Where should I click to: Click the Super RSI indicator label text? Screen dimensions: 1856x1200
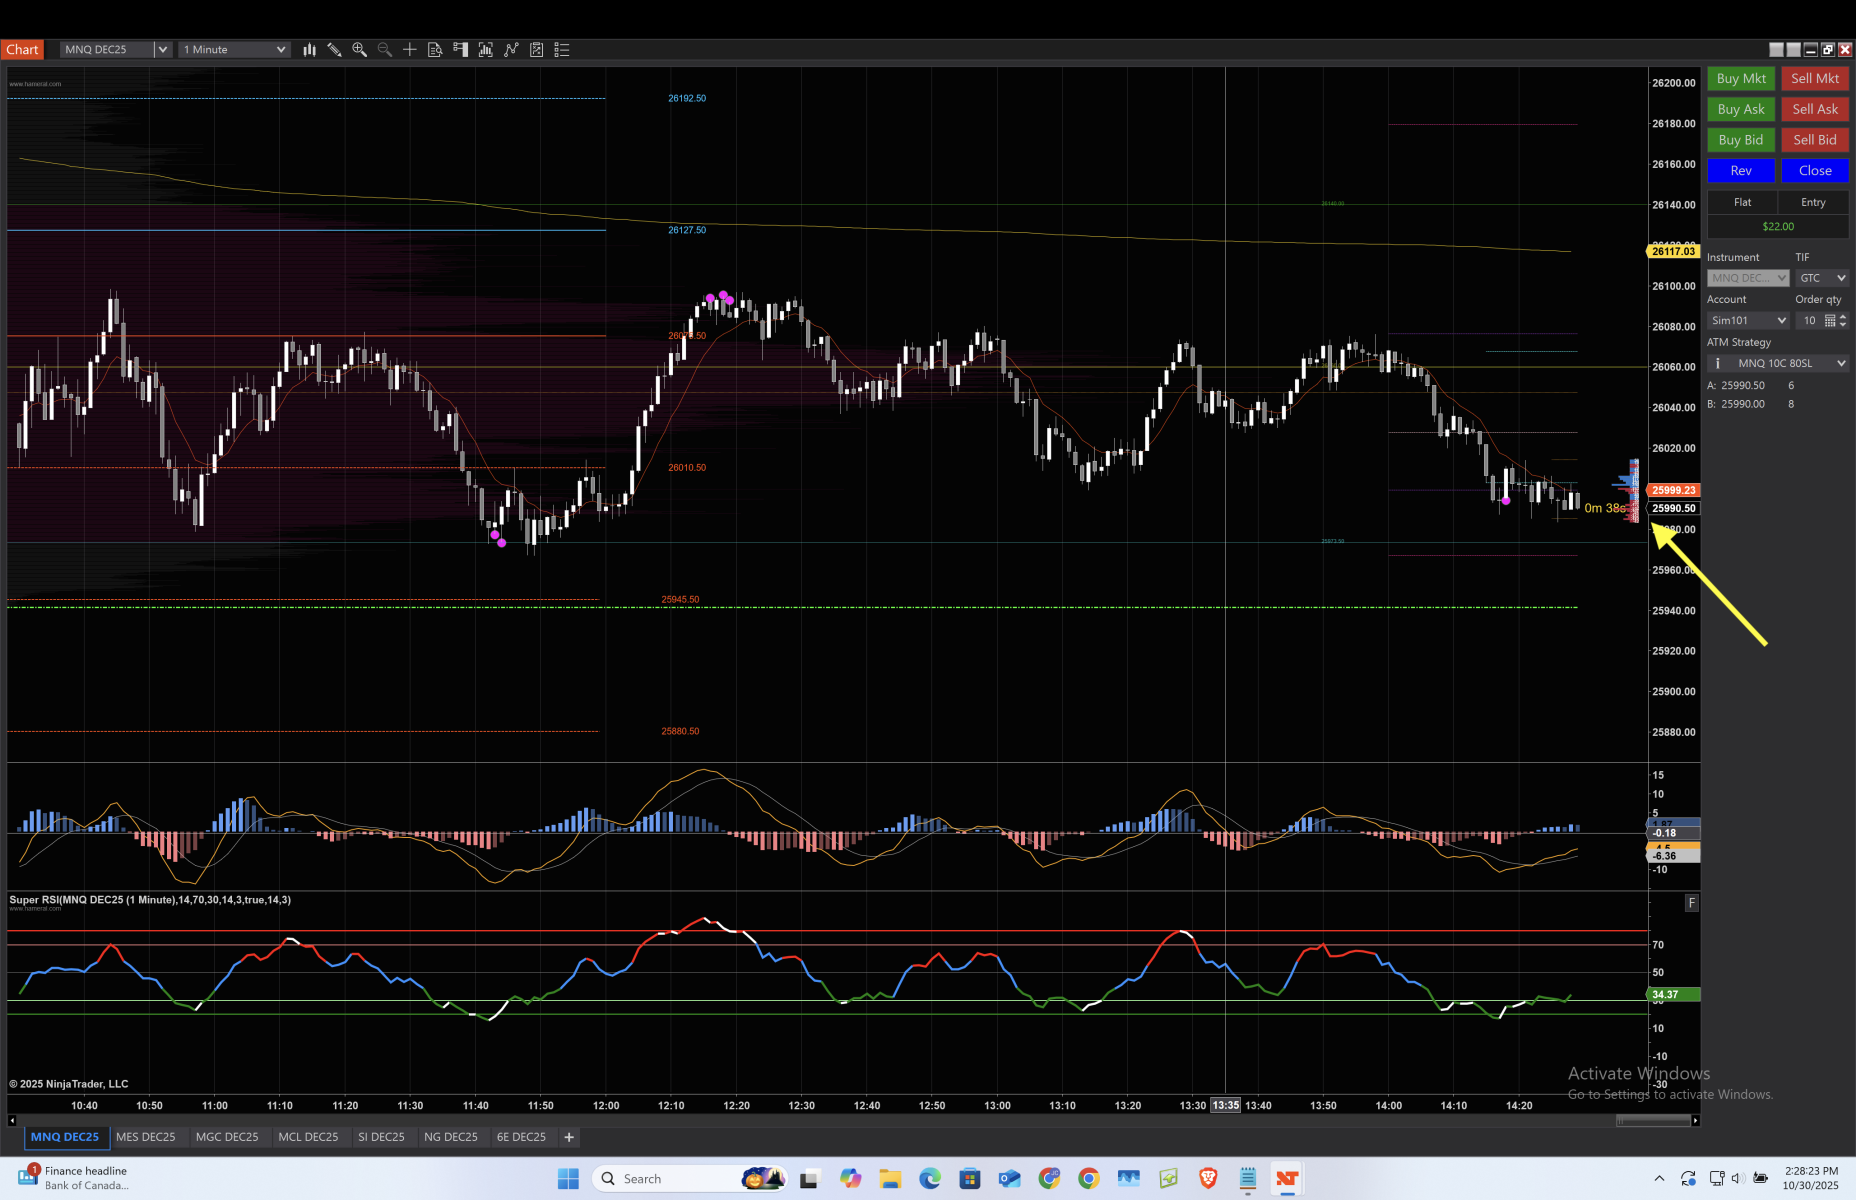click(x=150, y=900)
